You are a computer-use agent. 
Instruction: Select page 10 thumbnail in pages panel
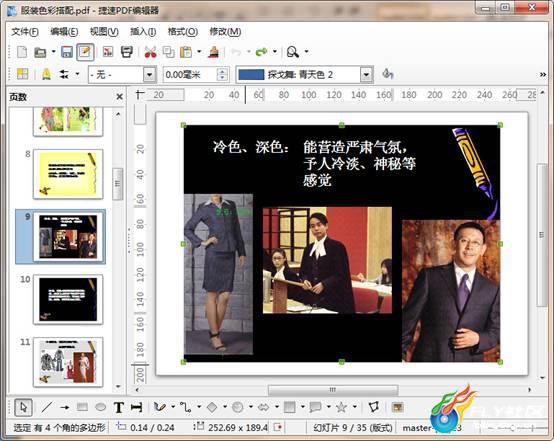(68, 300)
